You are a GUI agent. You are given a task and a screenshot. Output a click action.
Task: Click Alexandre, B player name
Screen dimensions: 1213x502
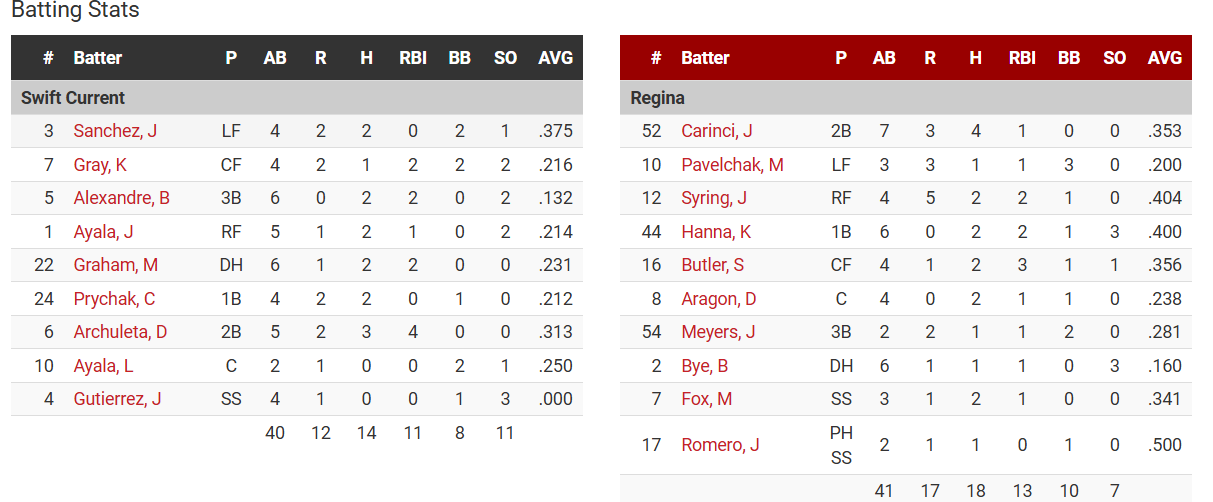point(121,198)
